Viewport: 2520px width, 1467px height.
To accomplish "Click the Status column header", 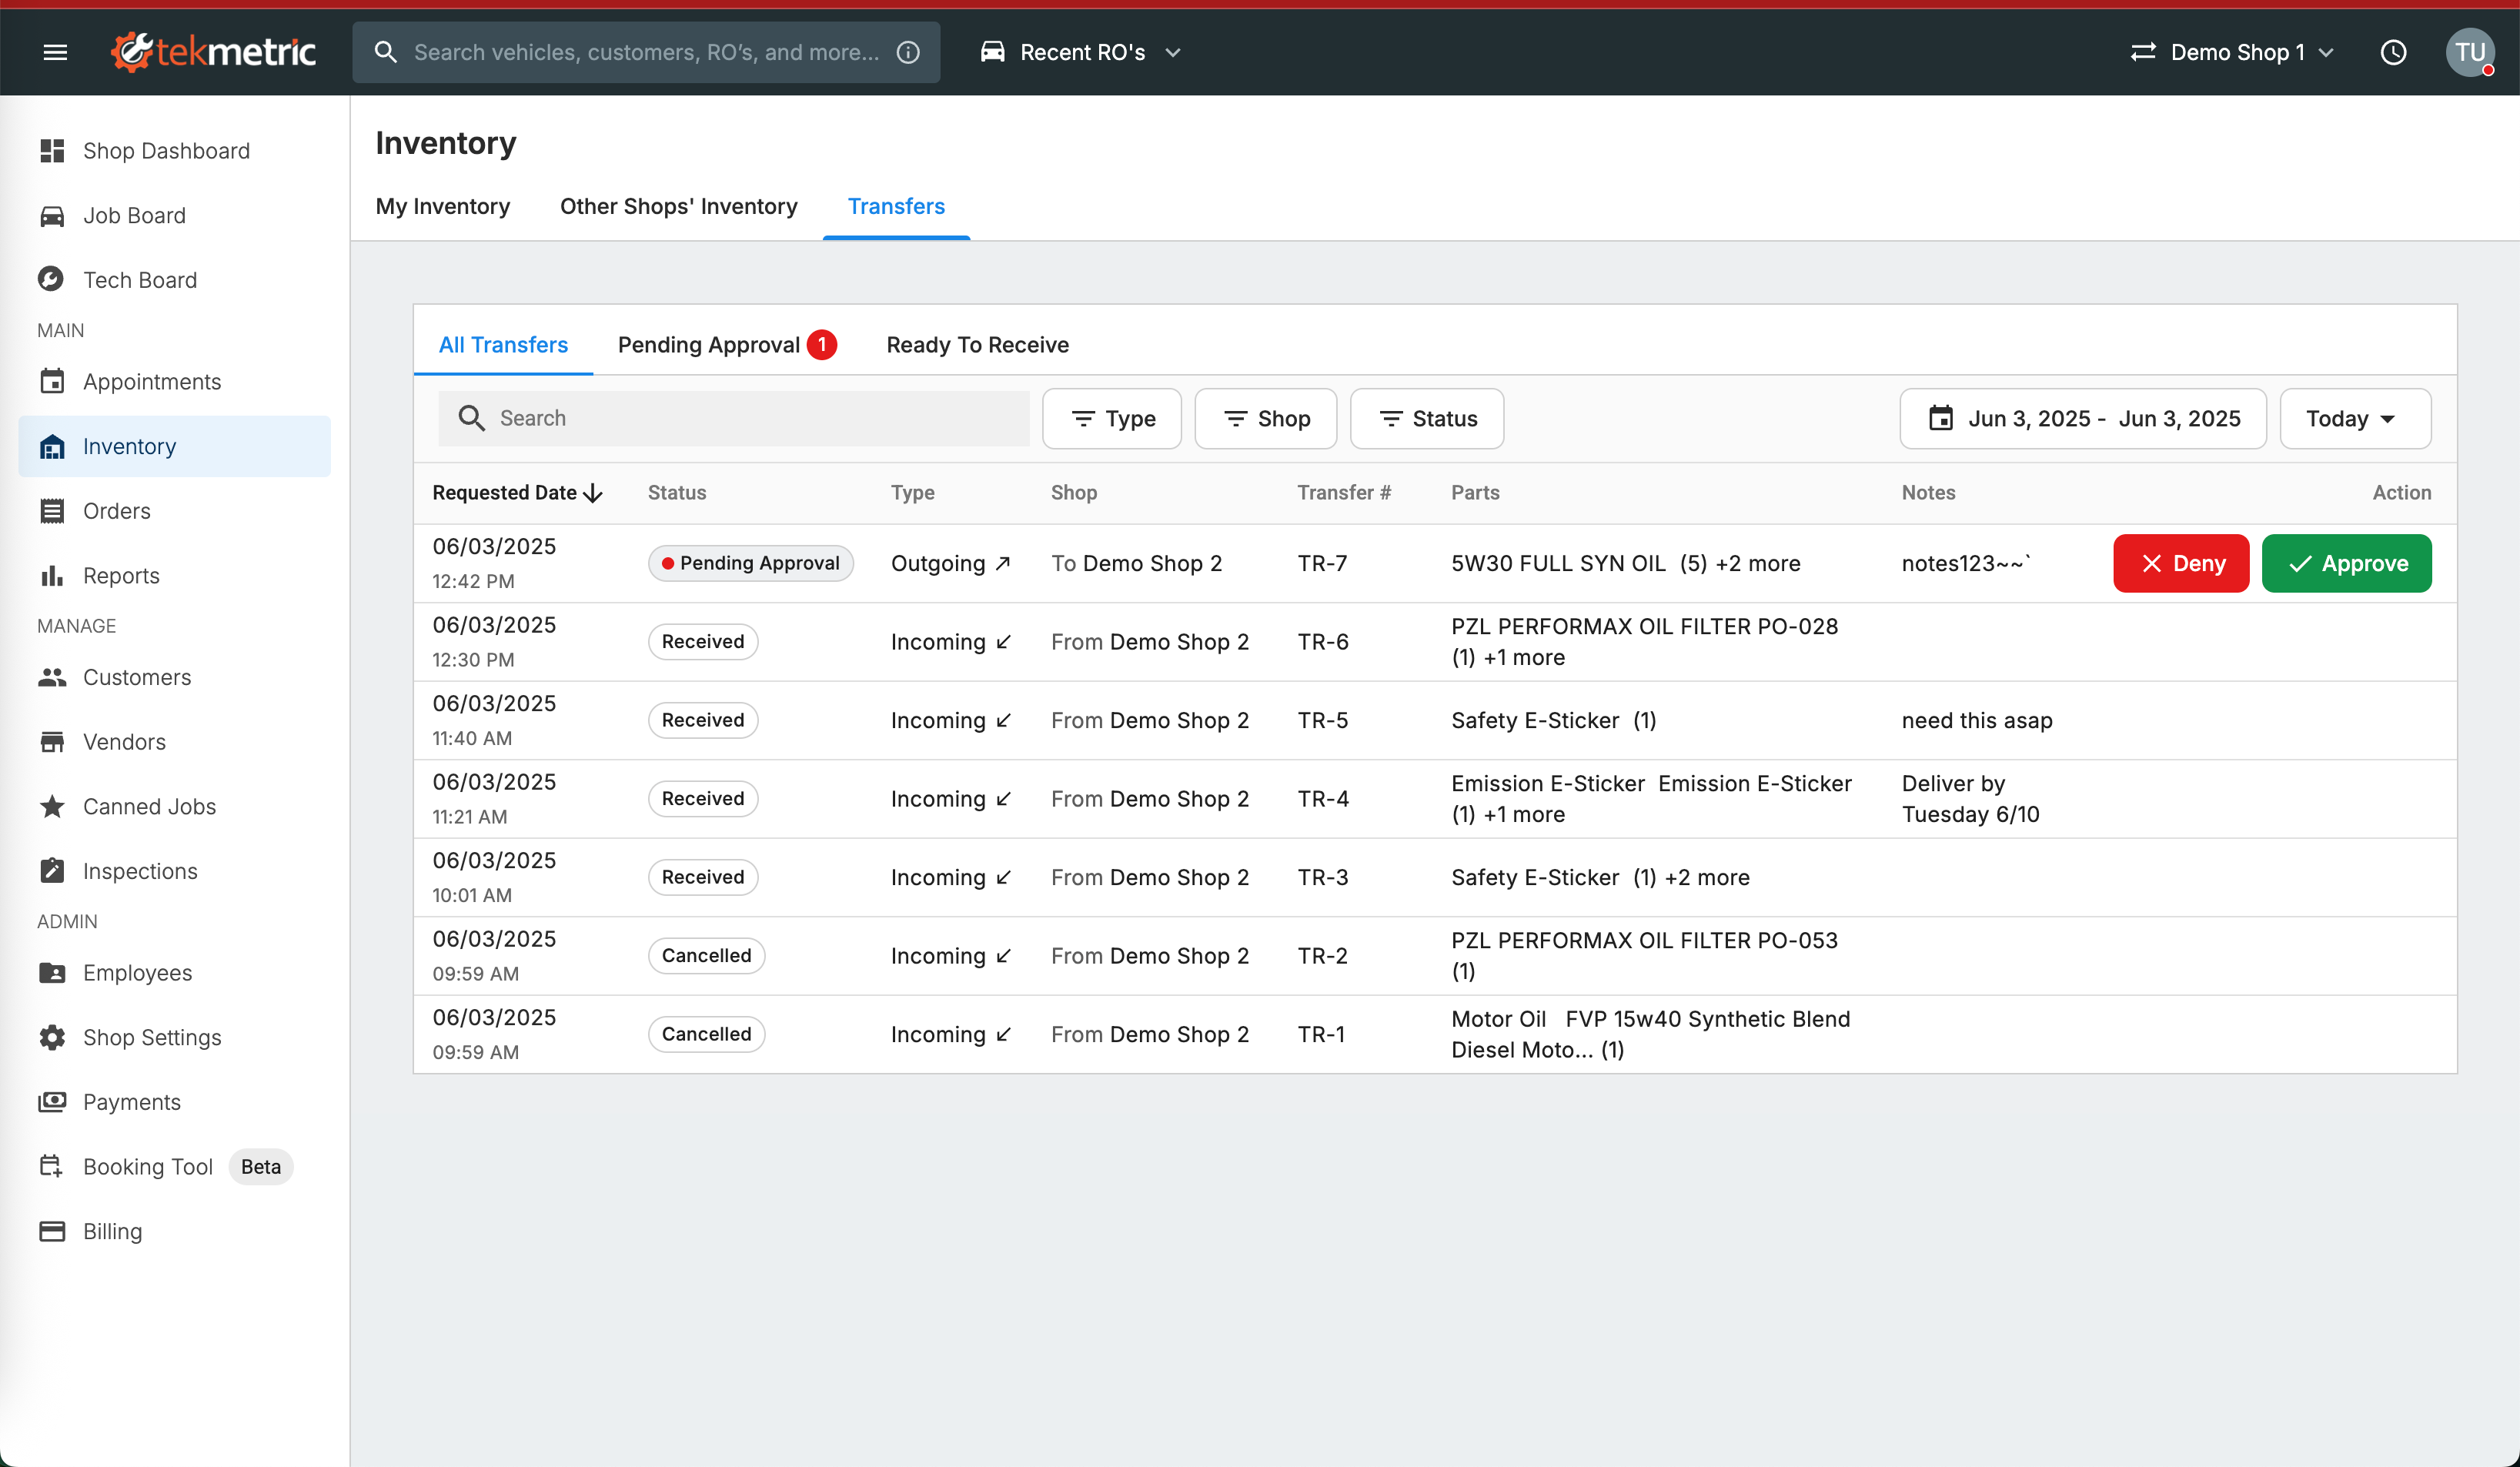I will coord(677,493).
